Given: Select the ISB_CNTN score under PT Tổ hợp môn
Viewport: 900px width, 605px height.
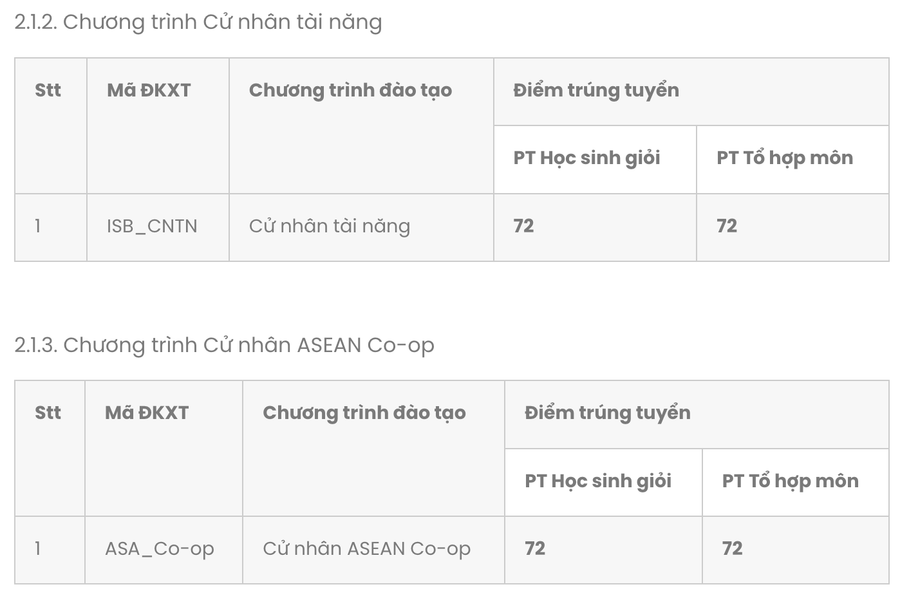Looking at the screenshot, I should click(727, 226).
